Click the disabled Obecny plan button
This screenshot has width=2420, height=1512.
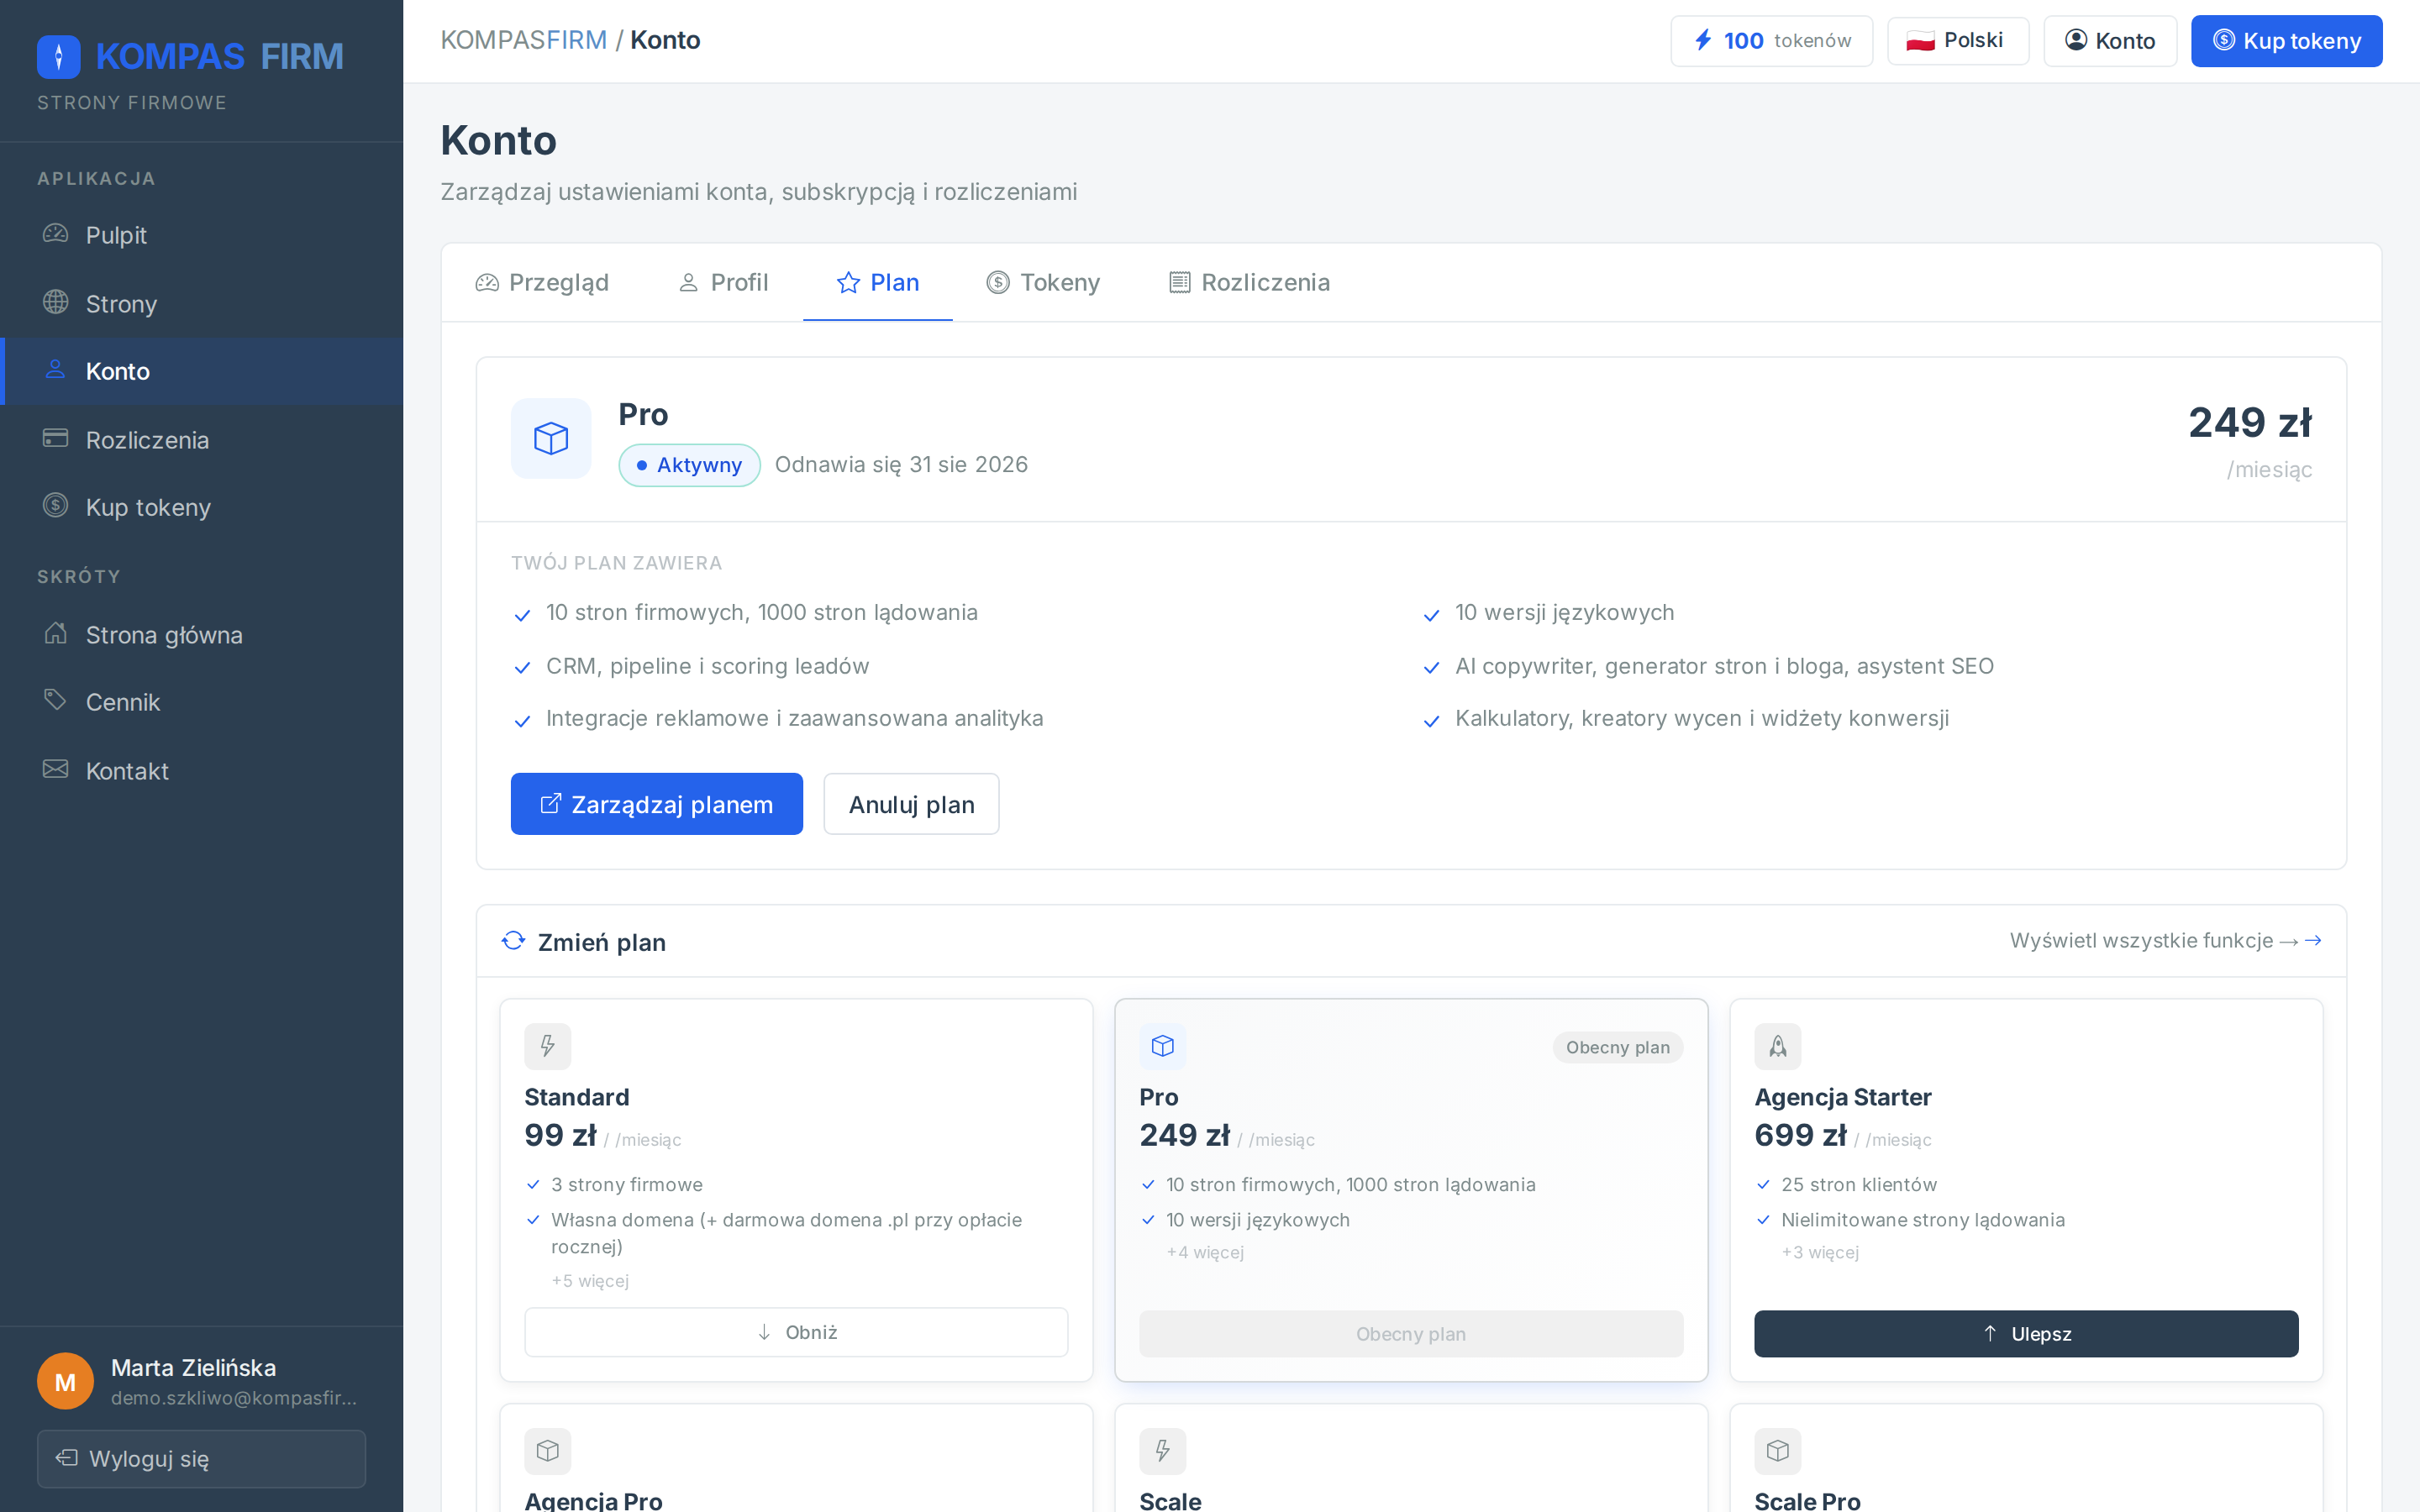click(1411, 1334)
